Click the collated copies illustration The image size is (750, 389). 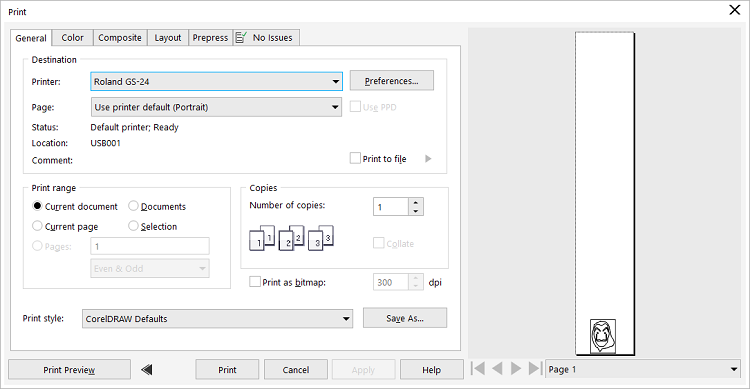[x=291, y=238]
